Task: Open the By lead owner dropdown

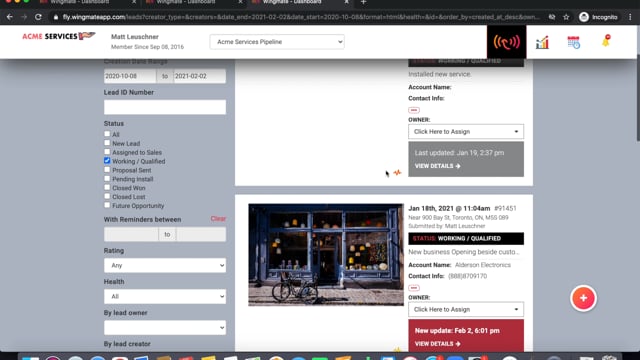Action: coord(165,327)
